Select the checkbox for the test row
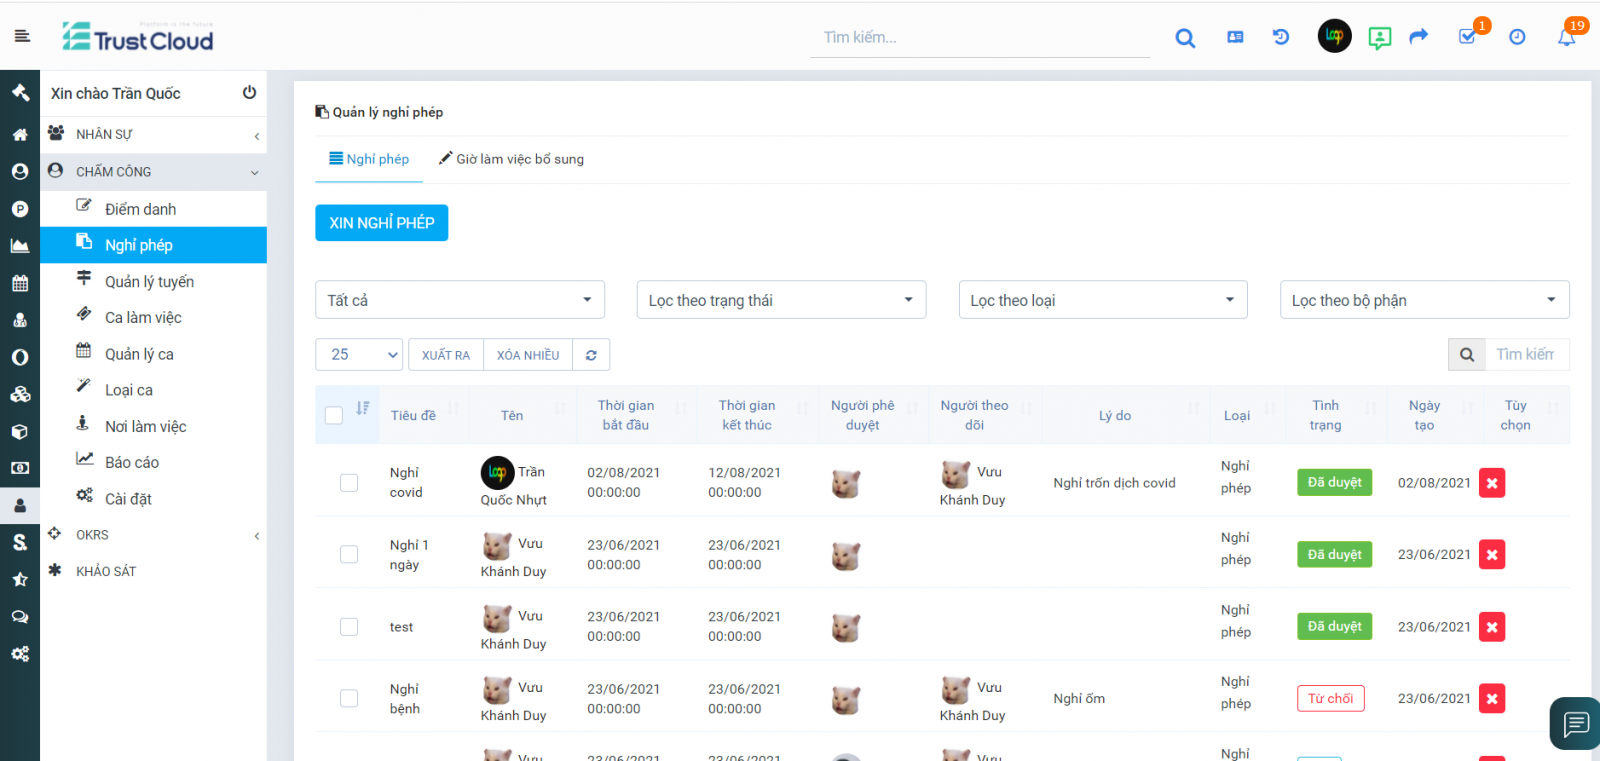The width and height of the screenshot is (1600, 761). pyautogui.click(x=349, y=627)
